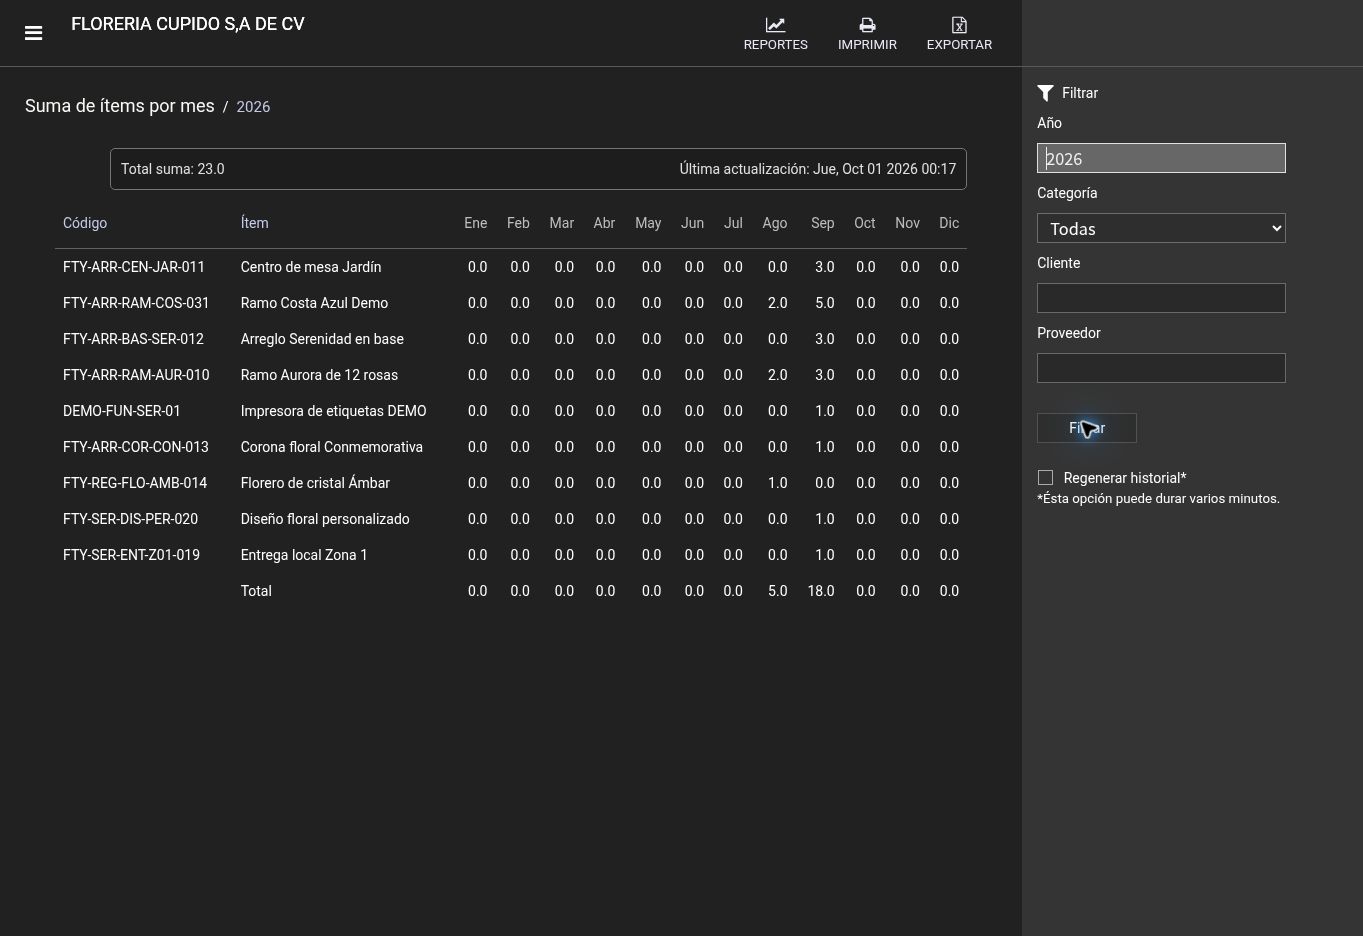Click the Filtrar funnel icon
Screen dimensions: 1363x936
pyautogui.click(x=1045, y=93)
